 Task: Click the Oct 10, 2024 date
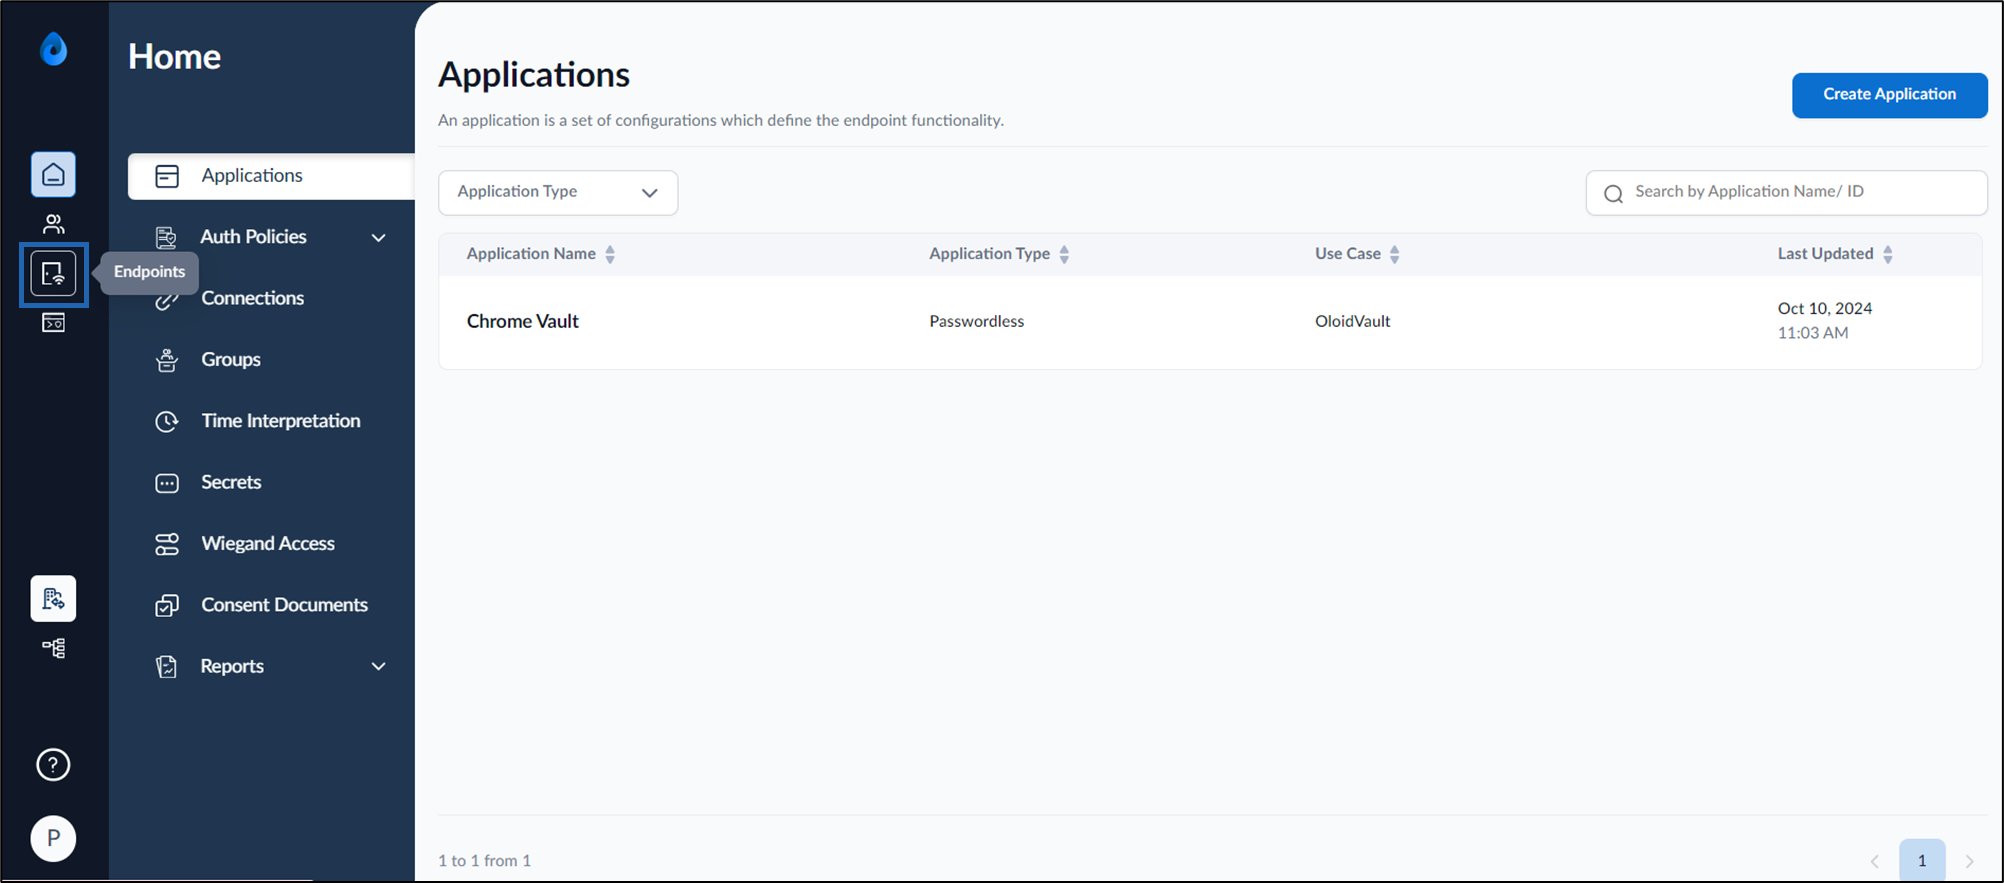click(1824, 308)
